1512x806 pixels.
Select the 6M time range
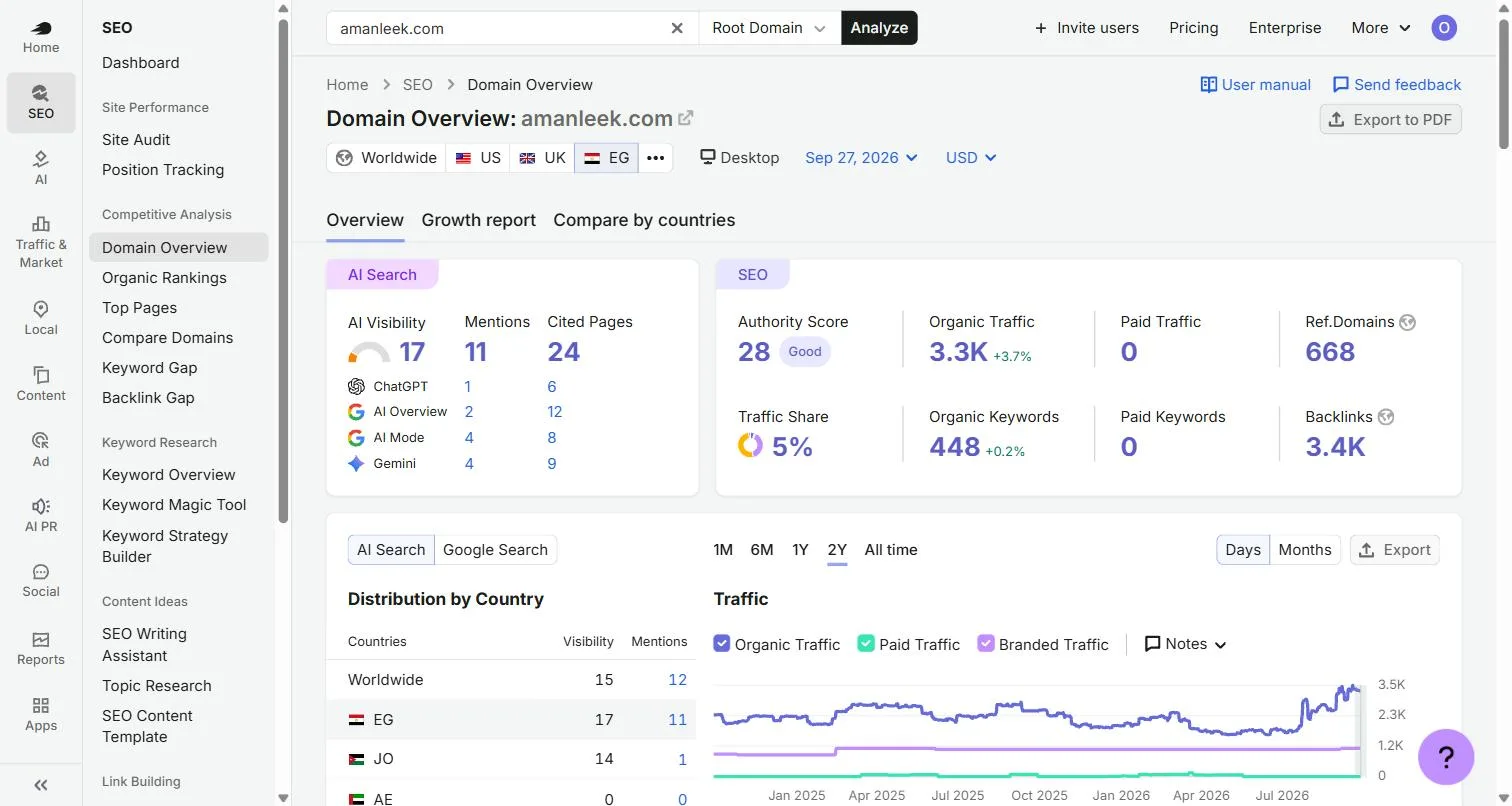click(x=762, y=550)
